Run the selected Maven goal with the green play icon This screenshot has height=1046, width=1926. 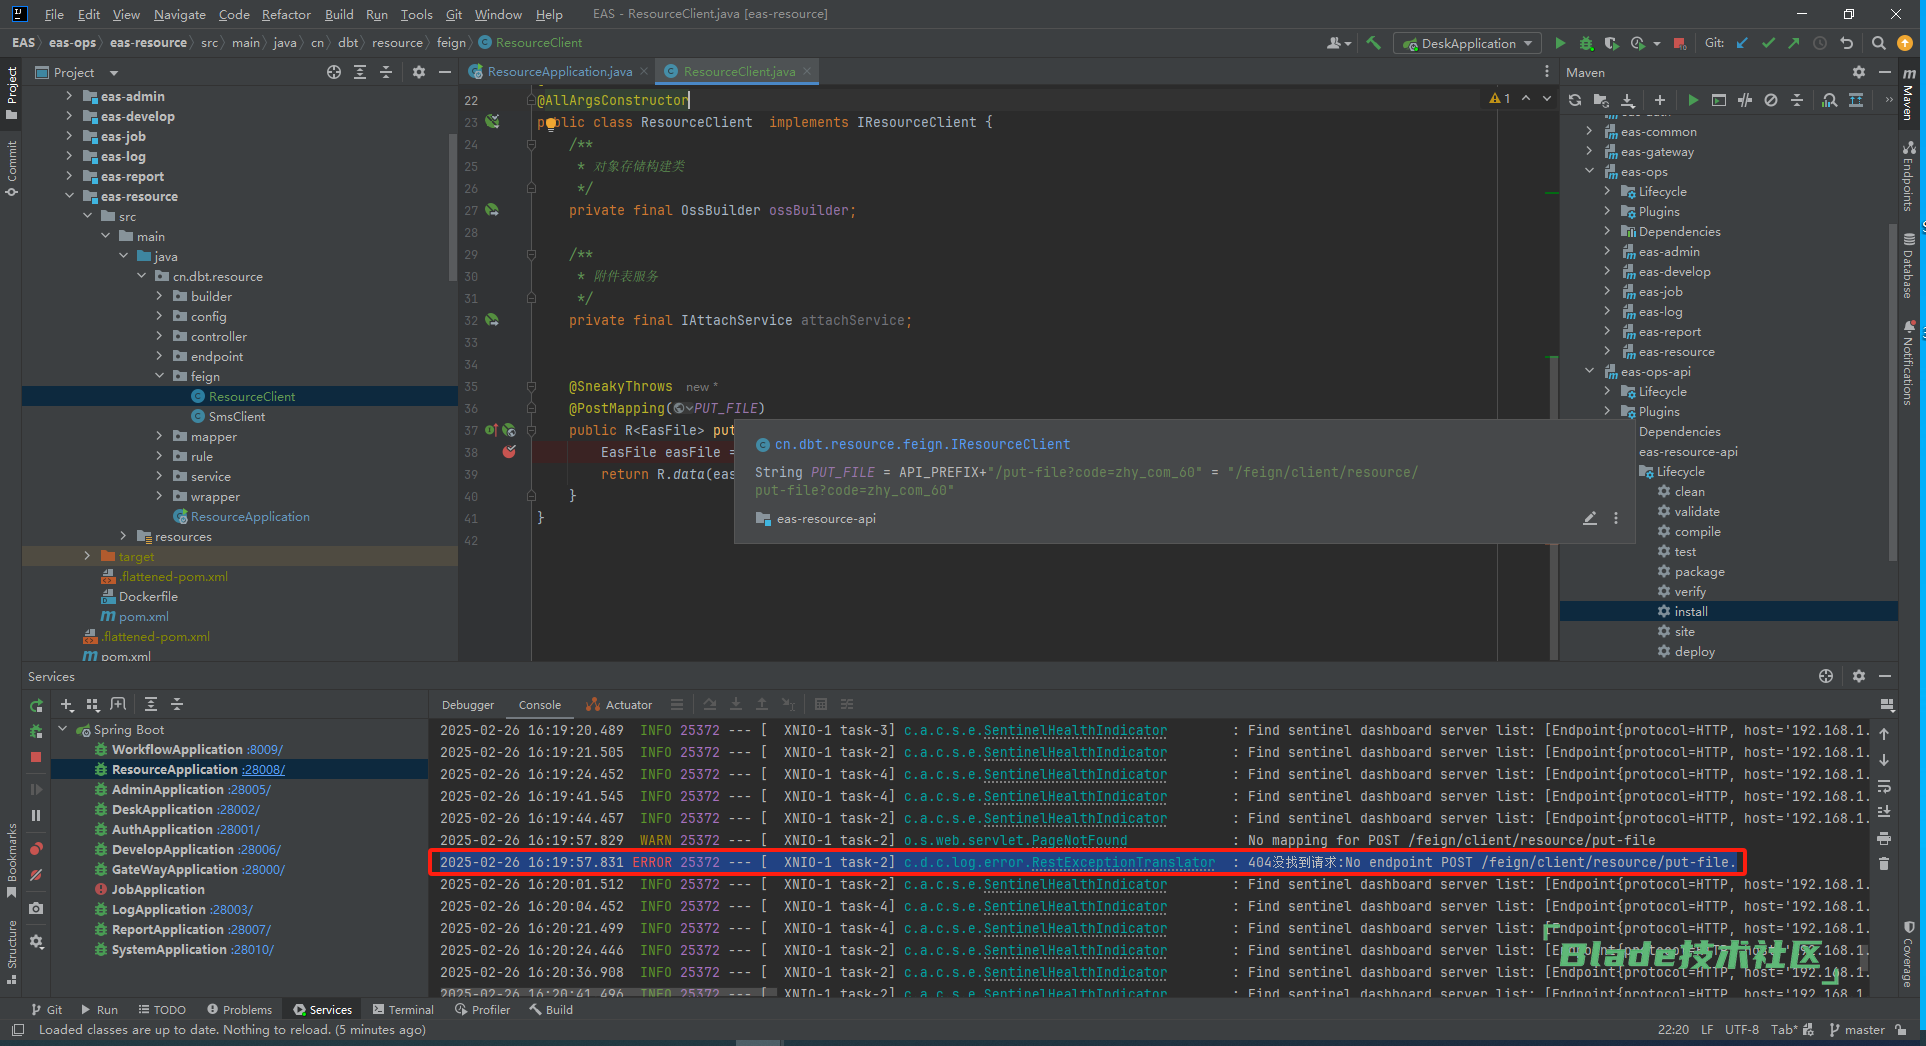(x=1693, y=100)
